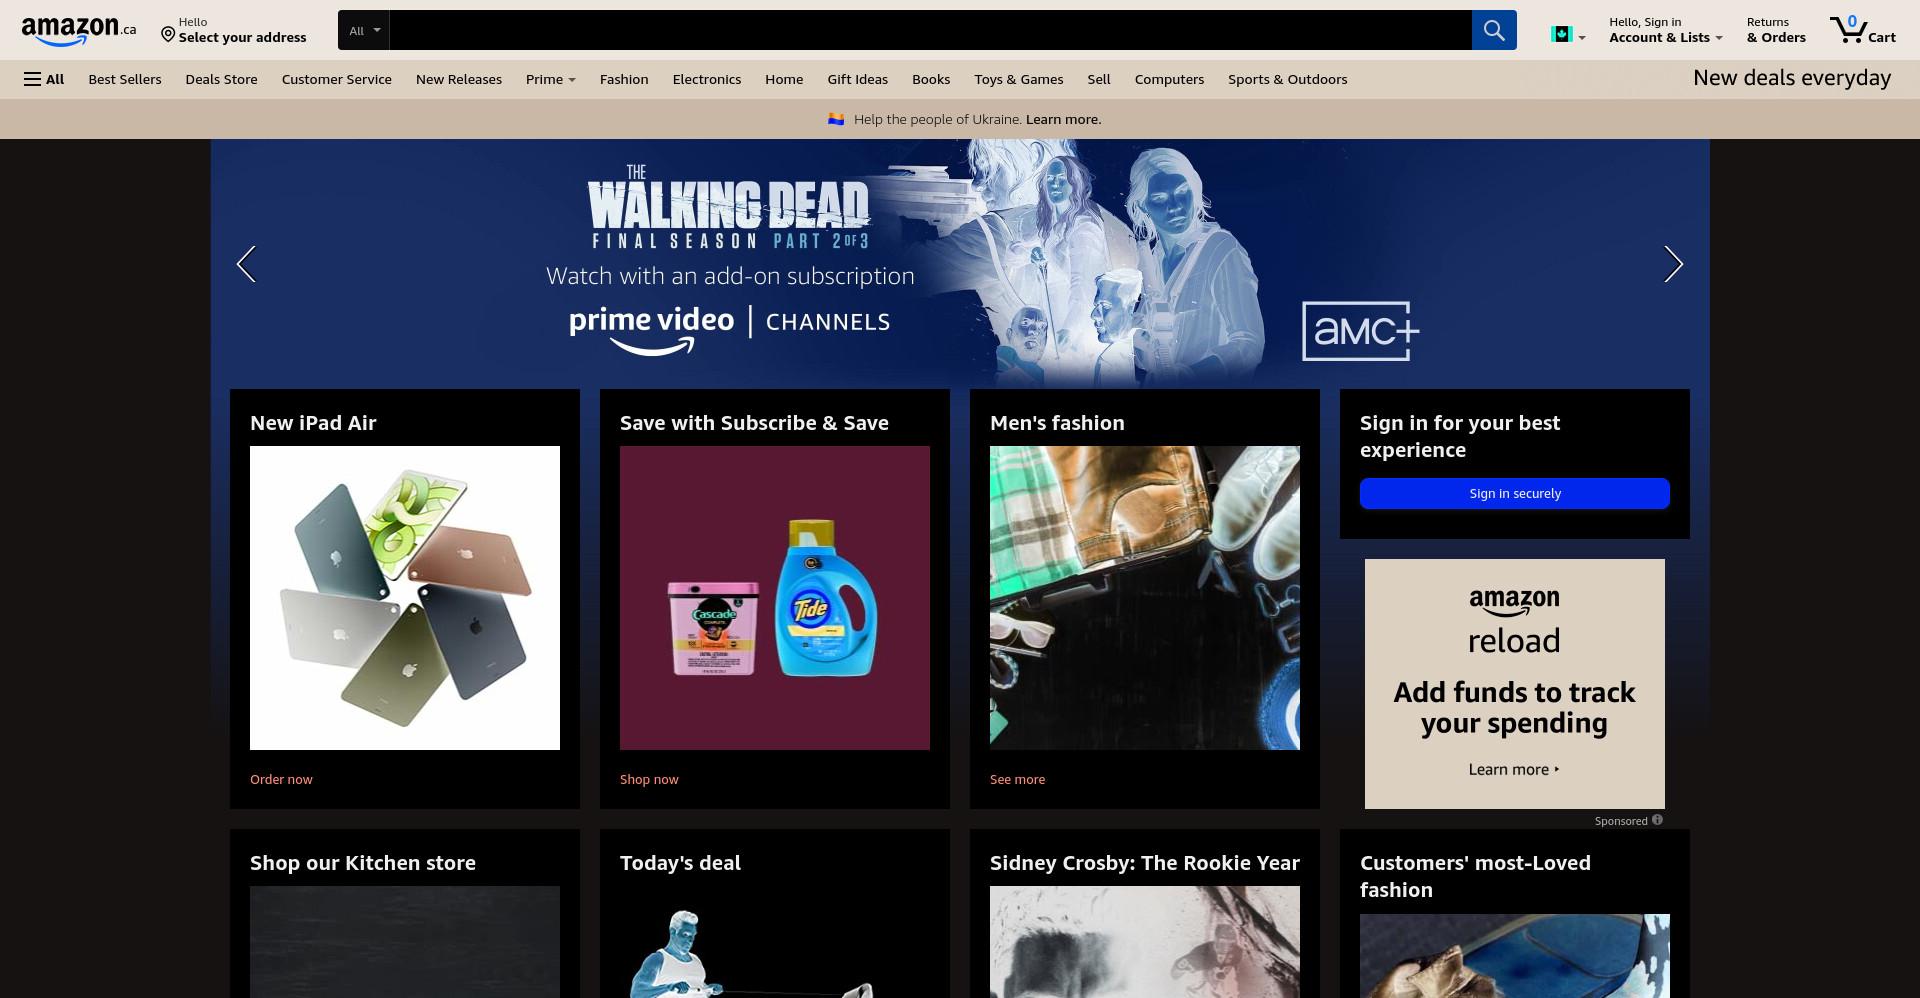This screenshot has width=1920, height=998.
Task: Select Fashion in the nav bar
Action: (624, 79)
